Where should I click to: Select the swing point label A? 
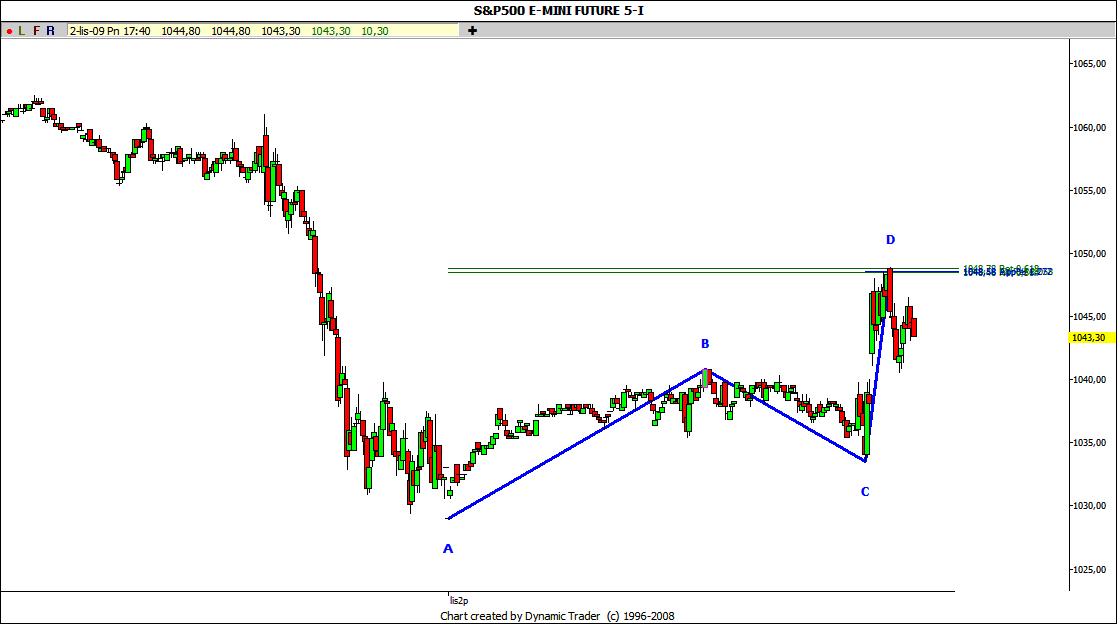[448, 548]
